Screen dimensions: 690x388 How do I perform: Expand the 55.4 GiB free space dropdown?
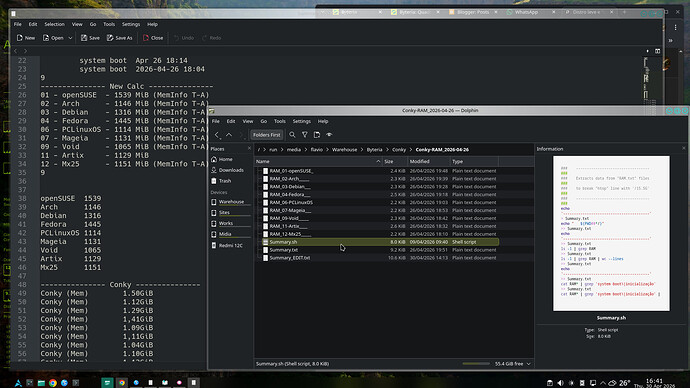[x=529, y=364]
